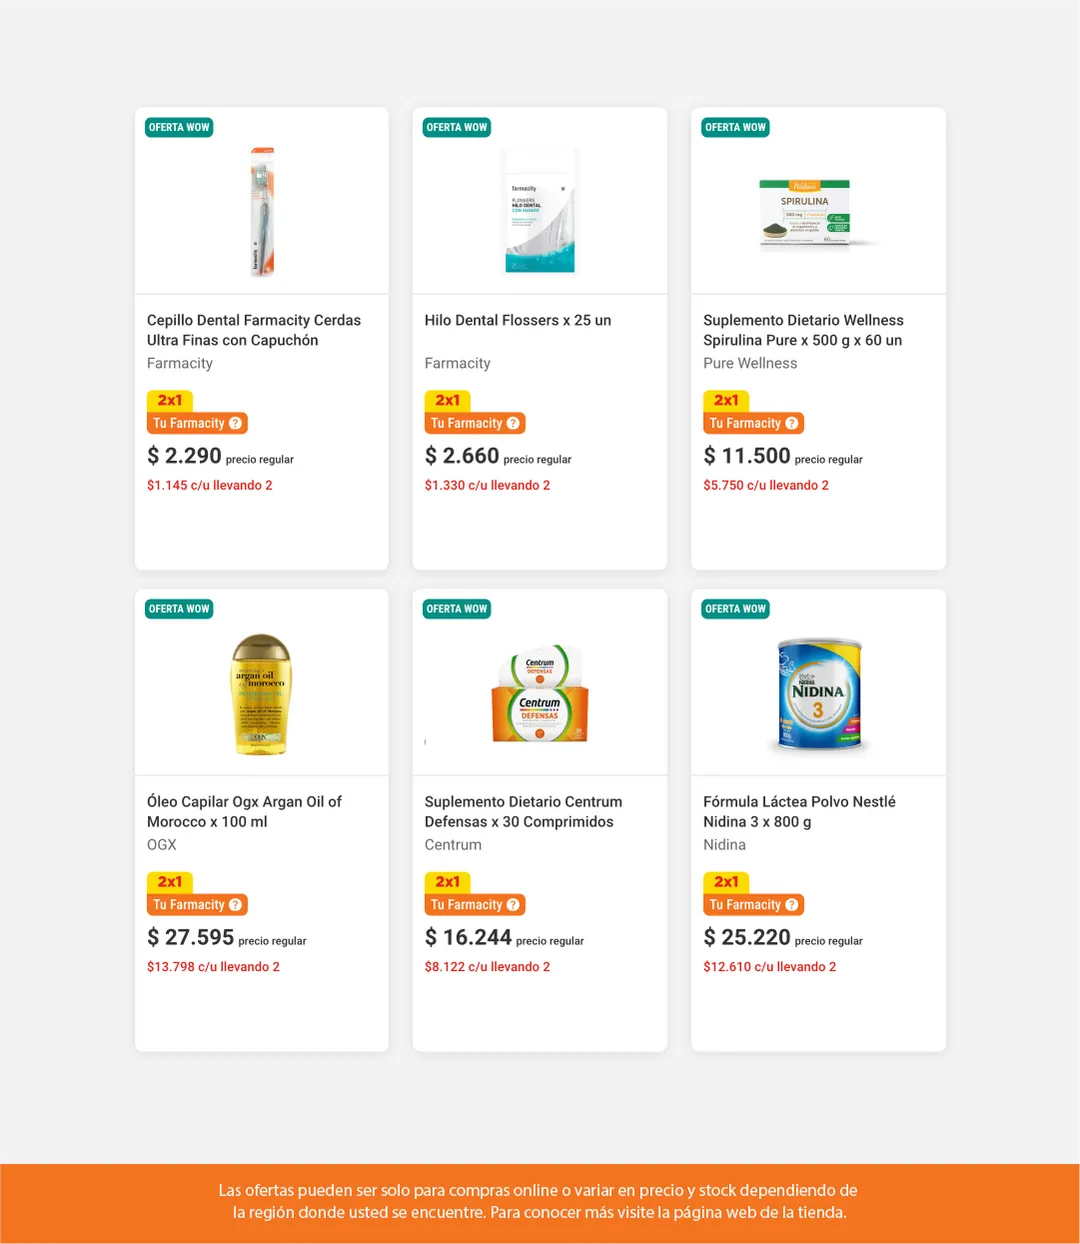Click the Centrum Defensas box image
The height and width of the screenshot is (1244, 1080).
540,693
